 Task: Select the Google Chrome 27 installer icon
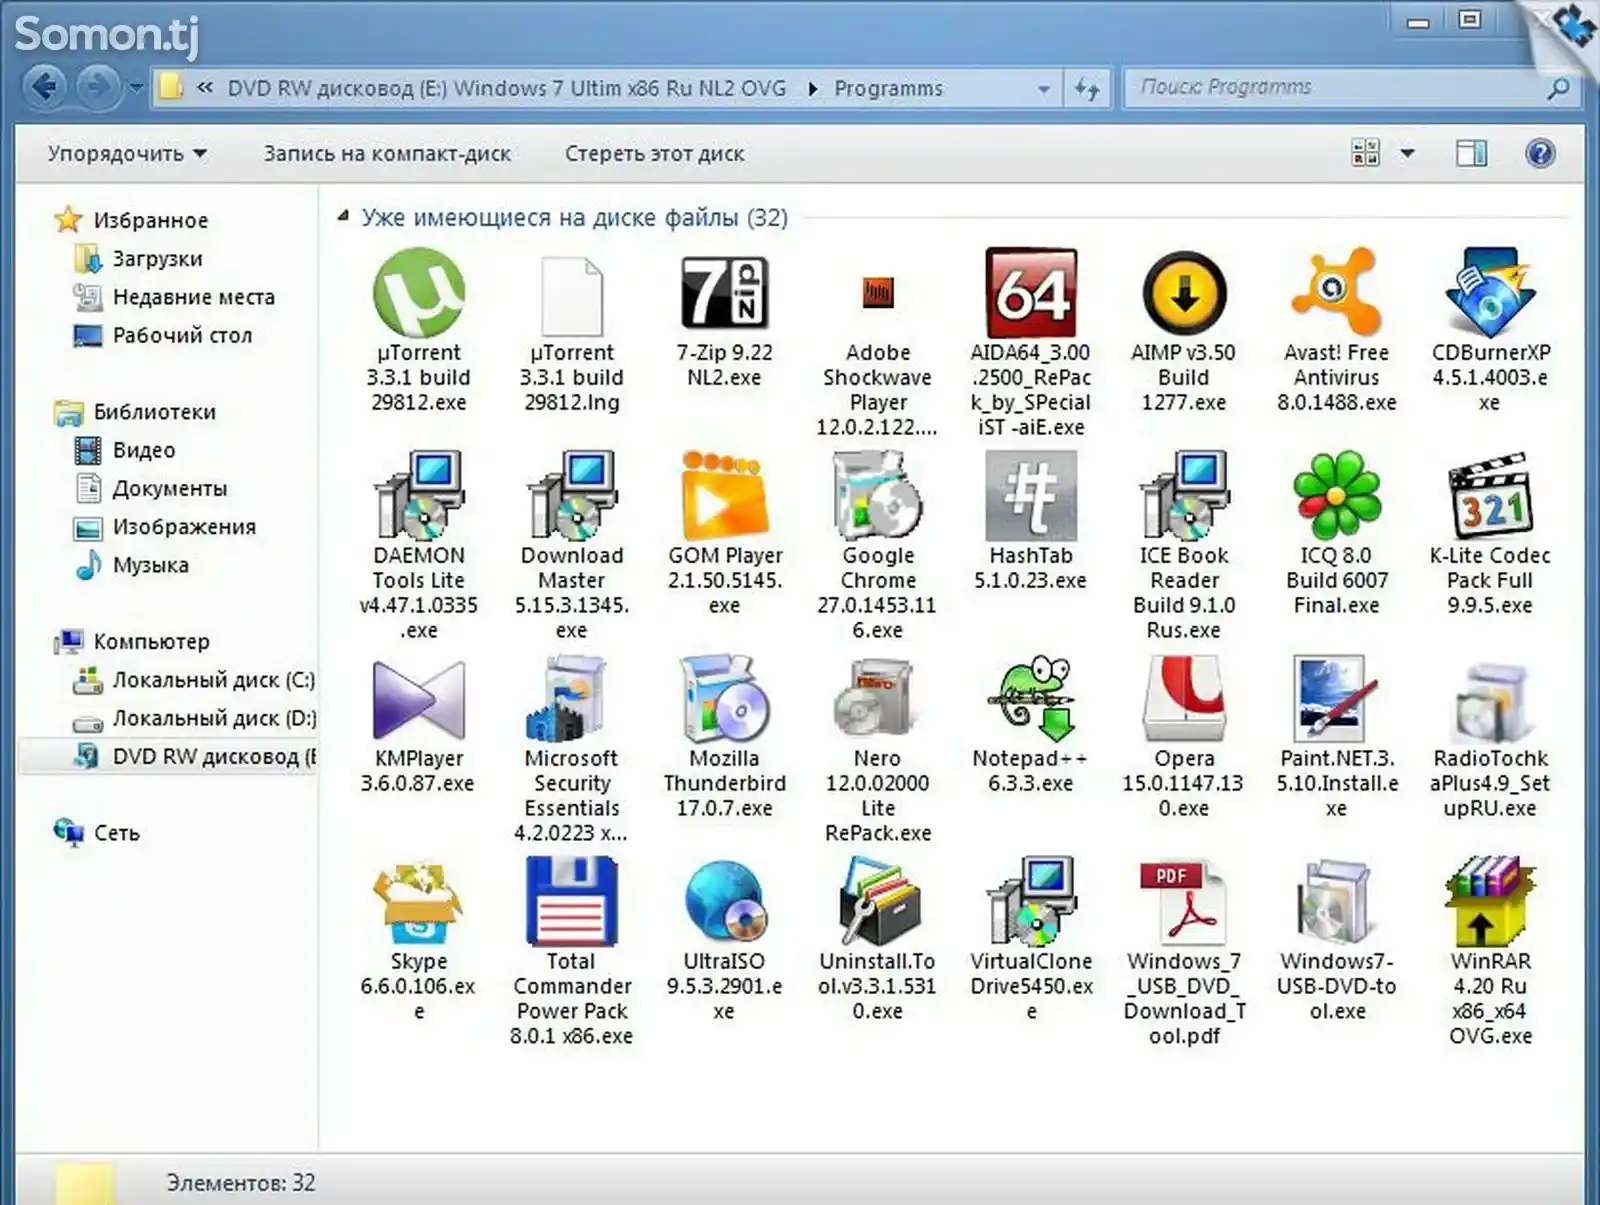pyautogui.click(x=878, y=495)
